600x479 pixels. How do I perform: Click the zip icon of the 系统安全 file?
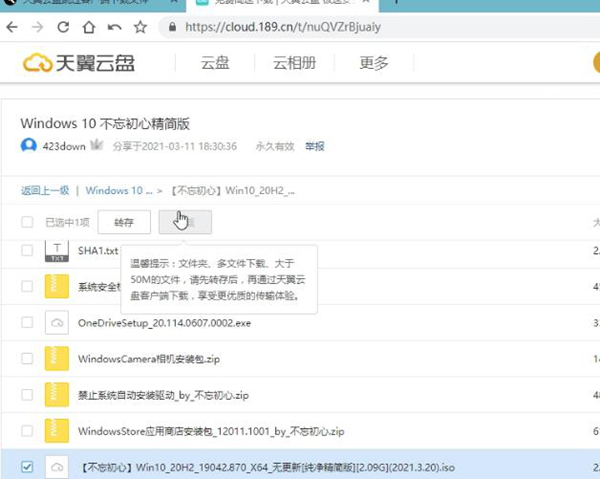pyautogui.click(x=57, y=286)
